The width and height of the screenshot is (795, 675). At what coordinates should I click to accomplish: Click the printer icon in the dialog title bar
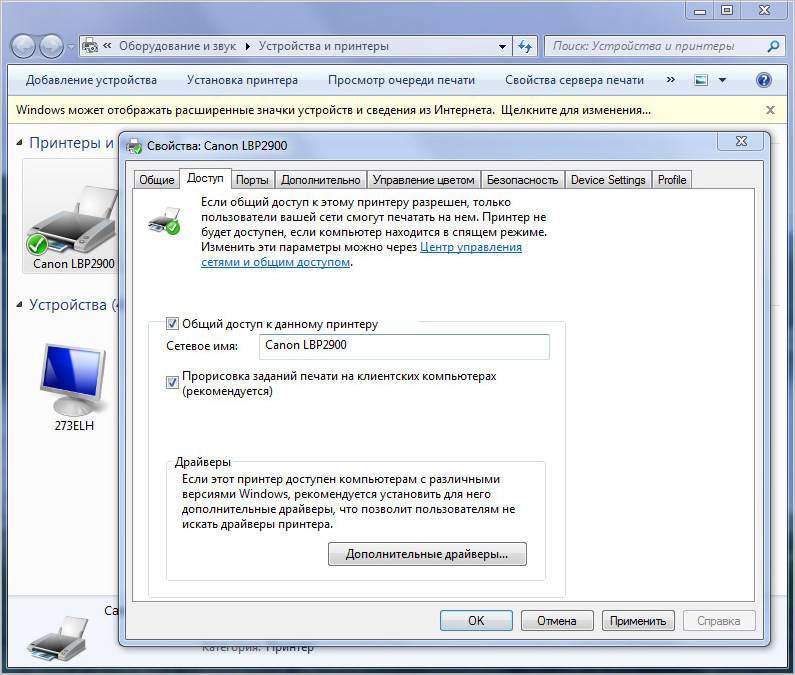pos(134,146)
